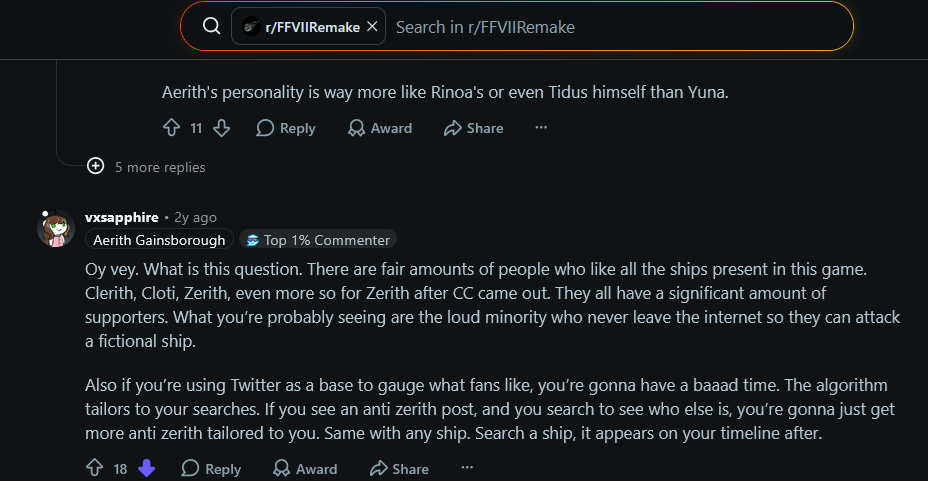Downvote the comment with 11 points
The width and height of the screenshot is (928, 481).
point(221,128)
